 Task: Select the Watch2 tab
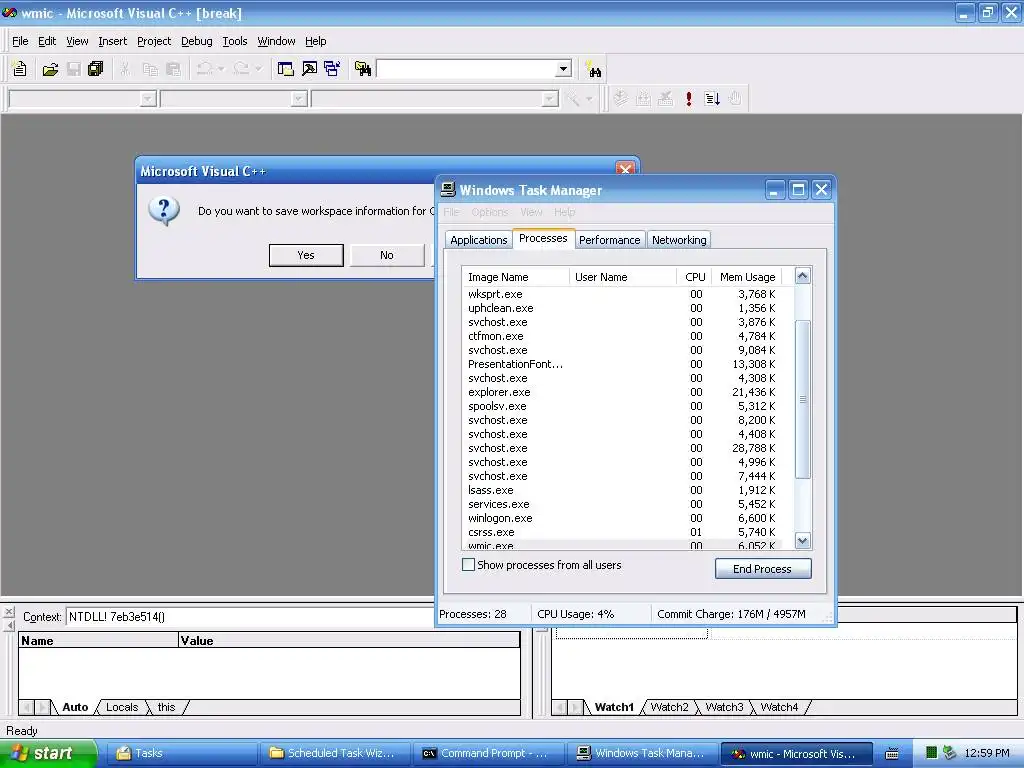pos(669,707)
